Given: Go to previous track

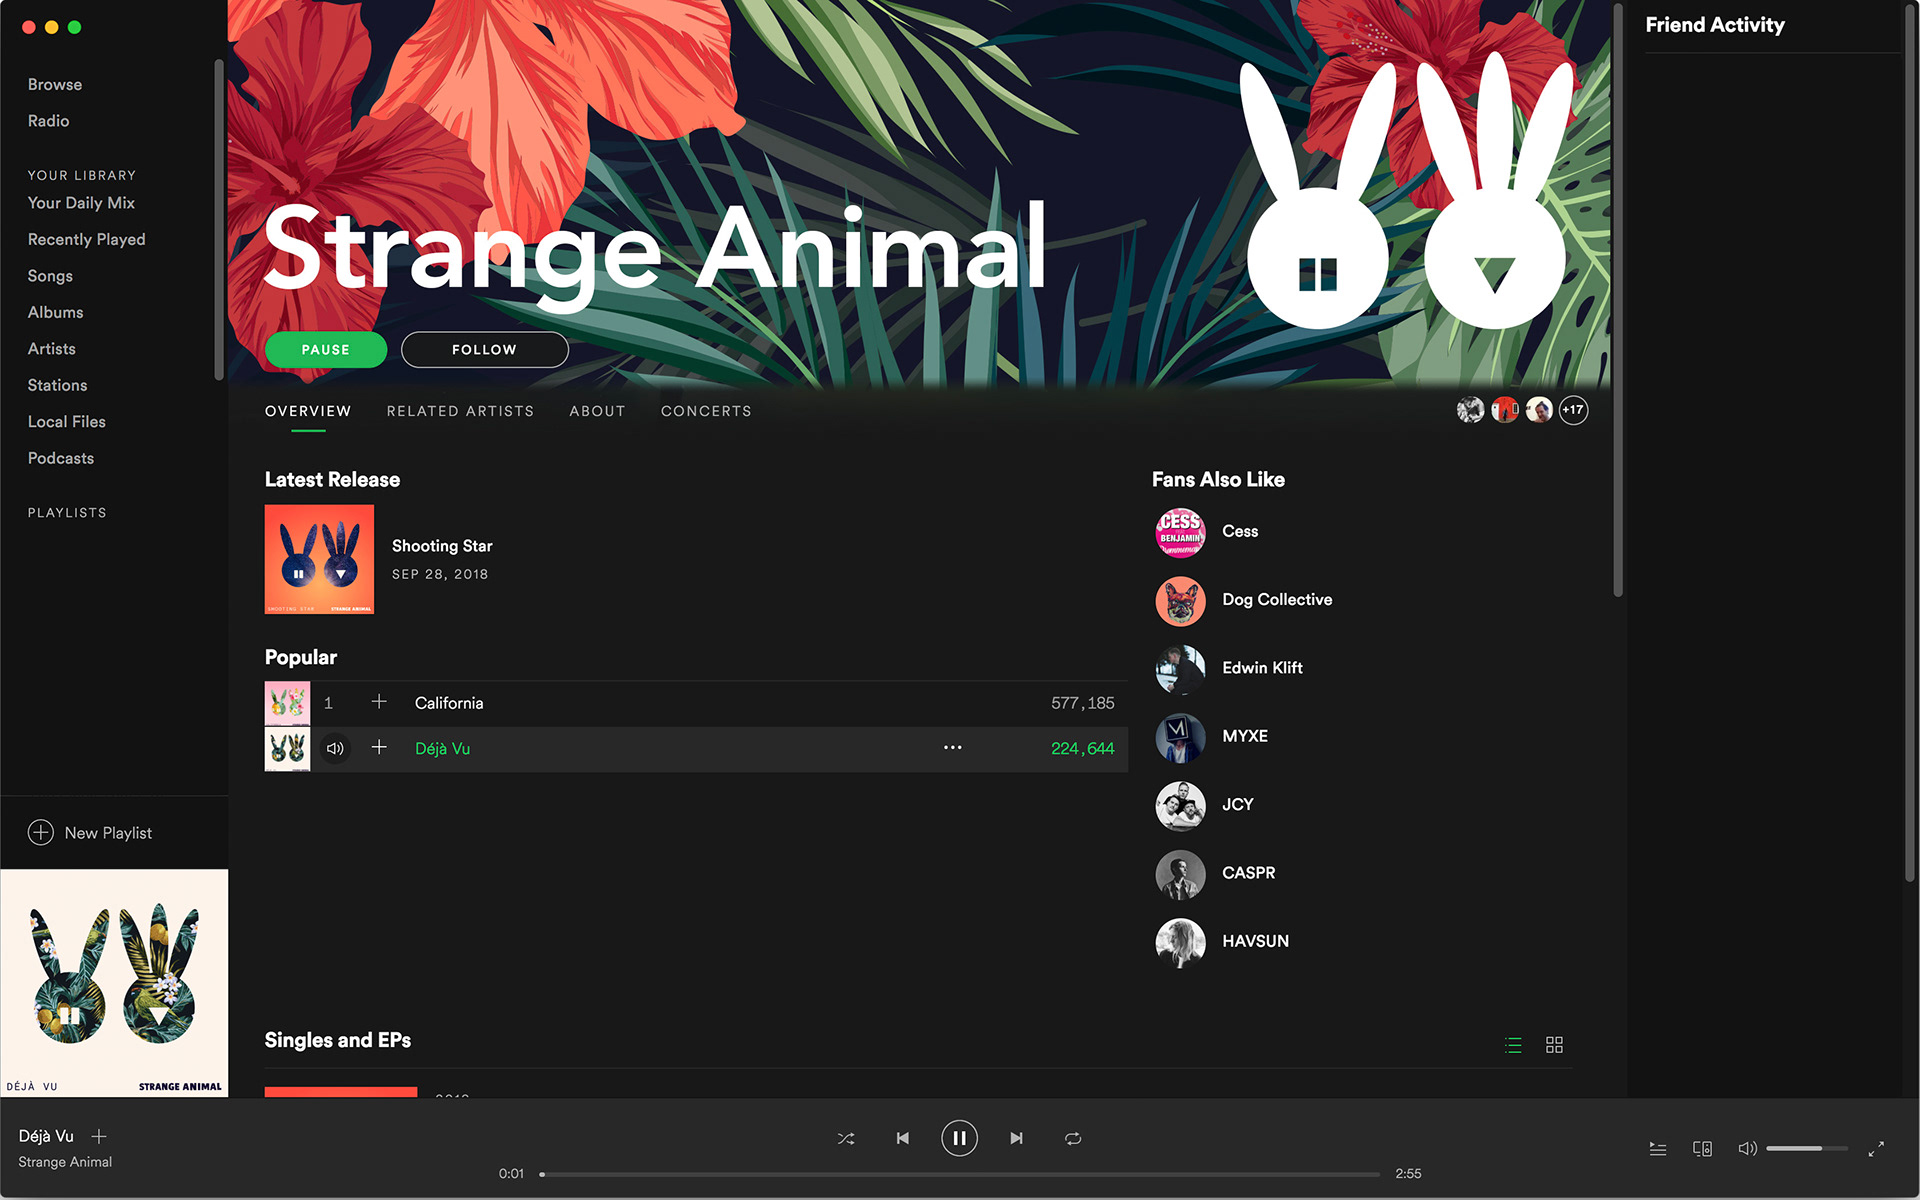Looking at the screenshot, I should pyautogui.click(x=902, y=1138).
